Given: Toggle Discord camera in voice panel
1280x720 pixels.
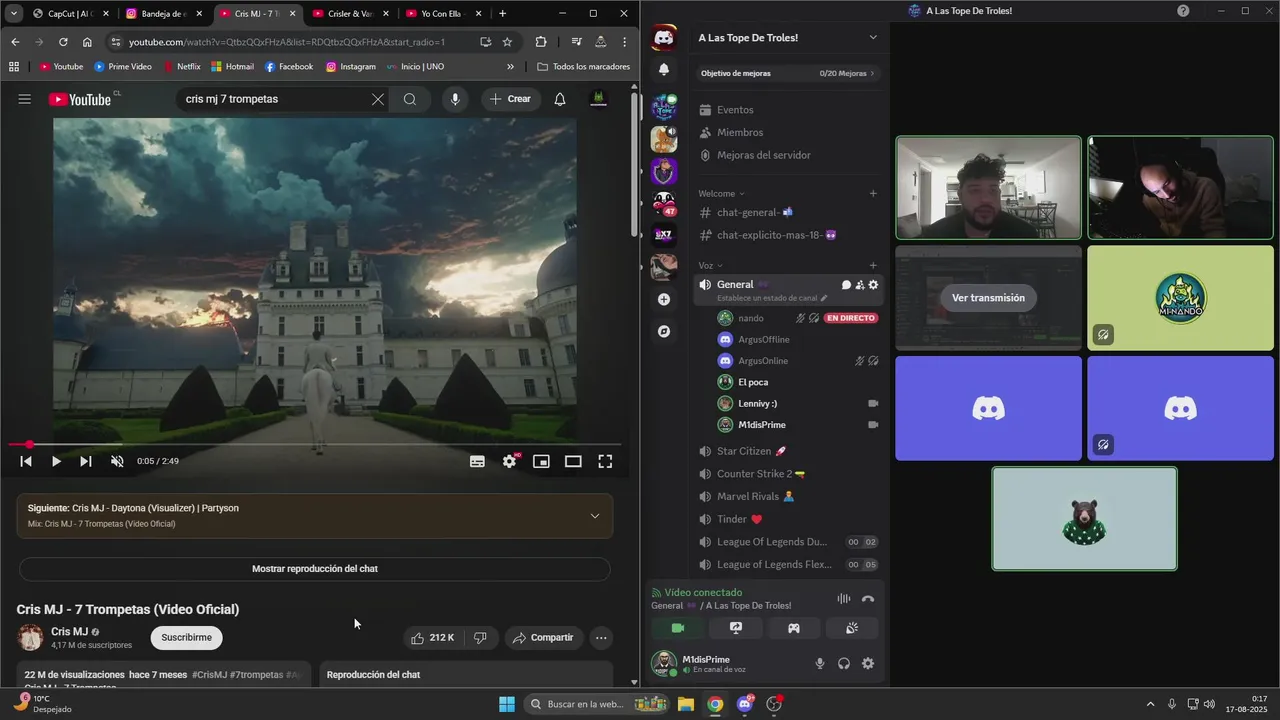Looking at the screenshot, I should pos(677,628).
